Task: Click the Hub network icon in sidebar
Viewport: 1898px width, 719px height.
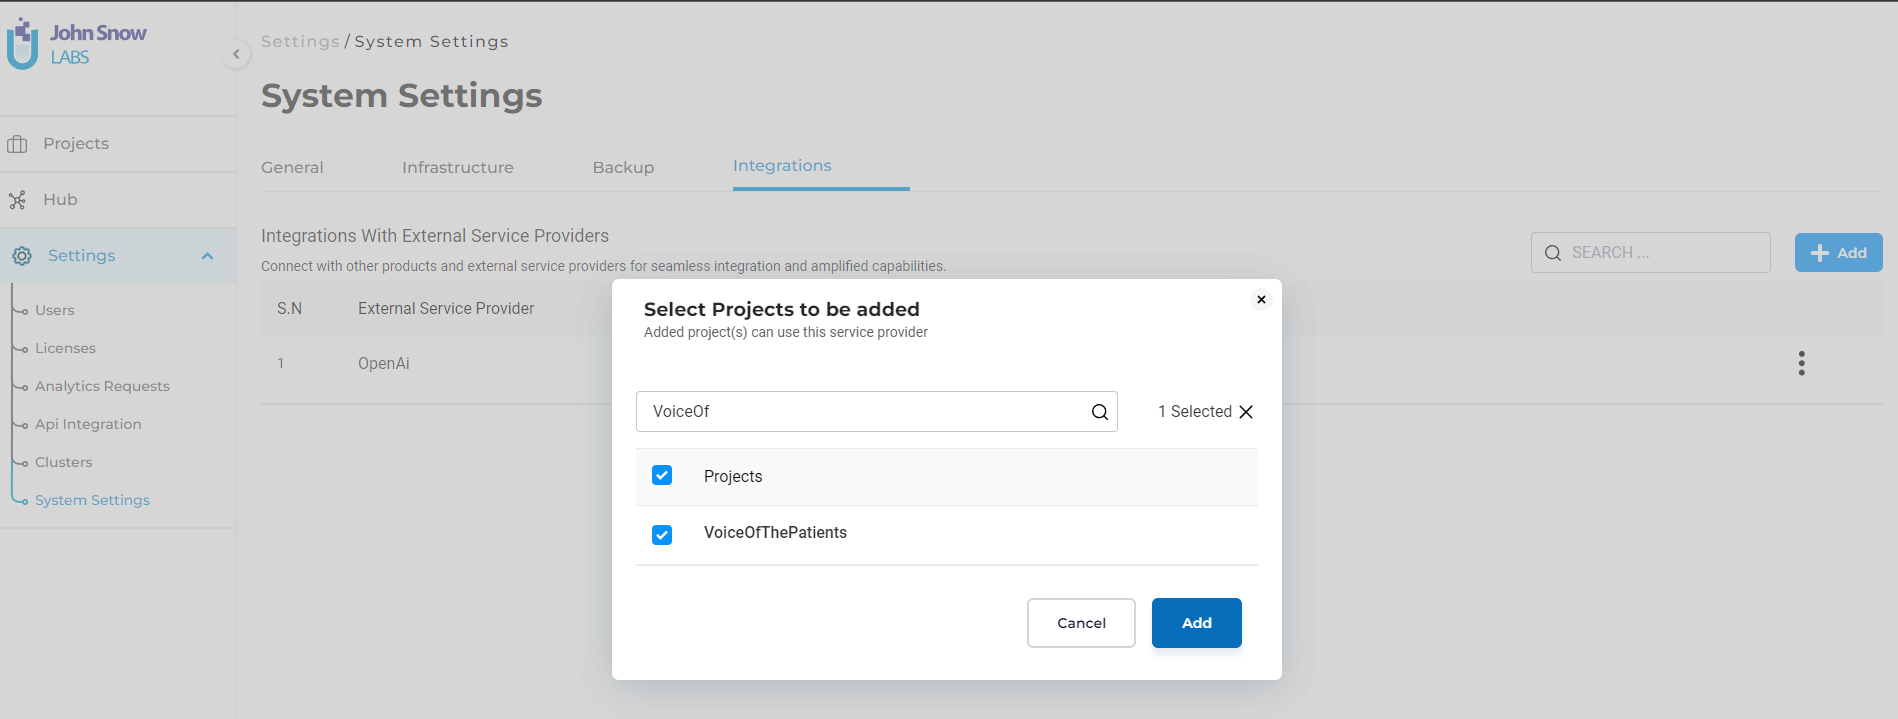Action: click(17, 200)
